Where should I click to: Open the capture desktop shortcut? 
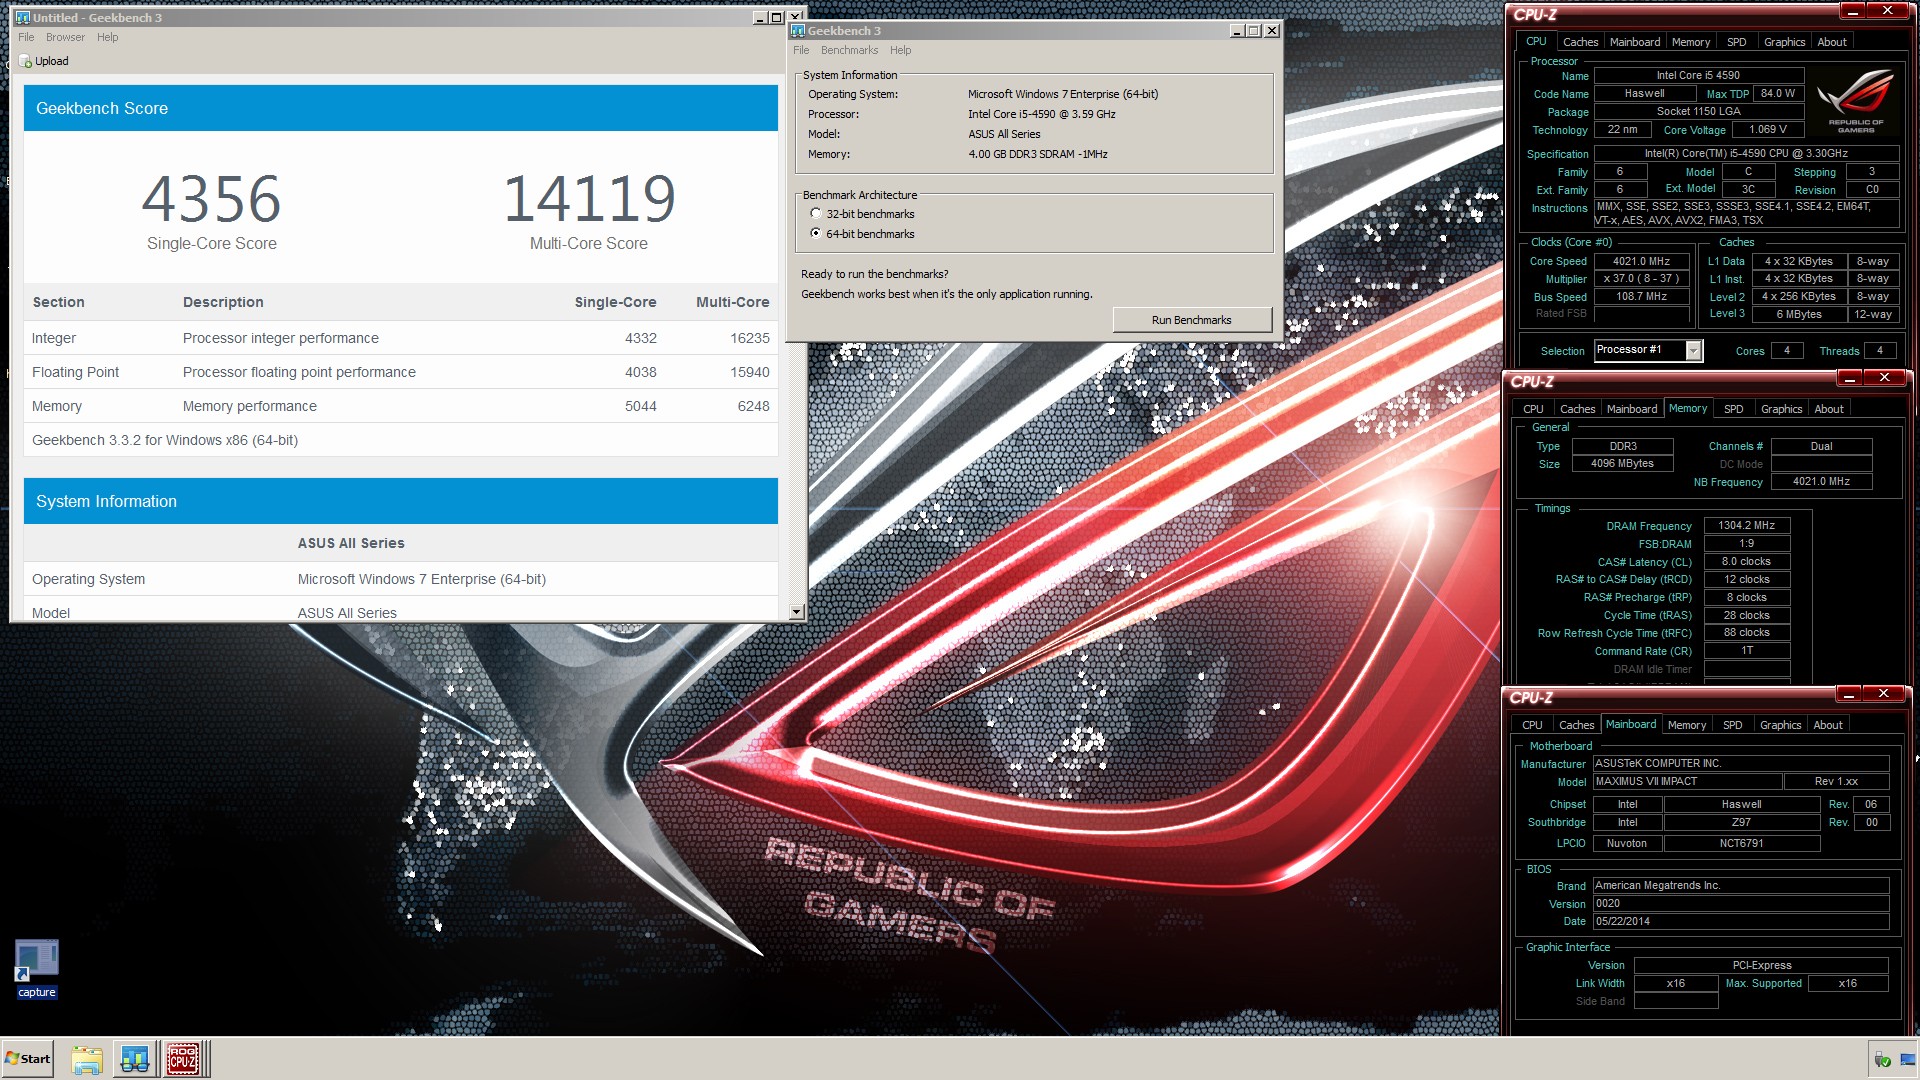click(x=37, y=967)
